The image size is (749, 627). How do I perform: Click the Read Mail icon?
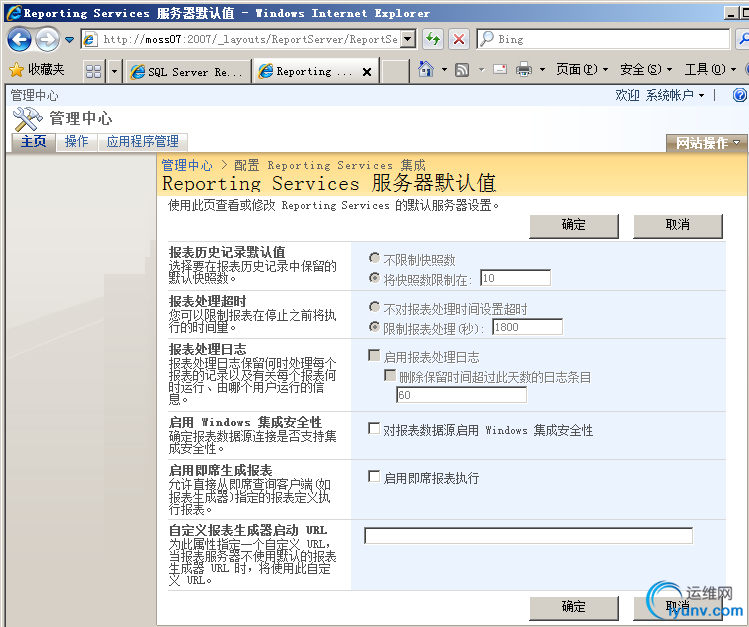pos(500,70)
